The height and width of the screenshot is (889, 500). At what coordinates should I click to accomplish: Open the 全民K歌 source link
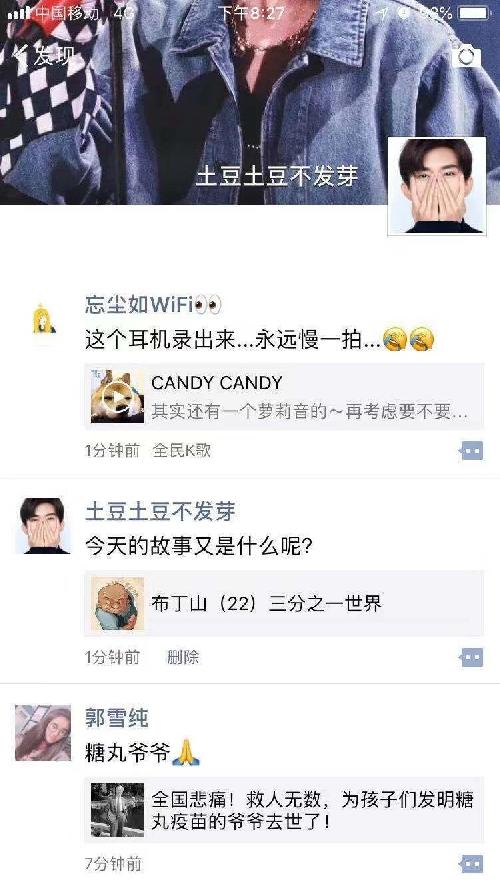181,450
